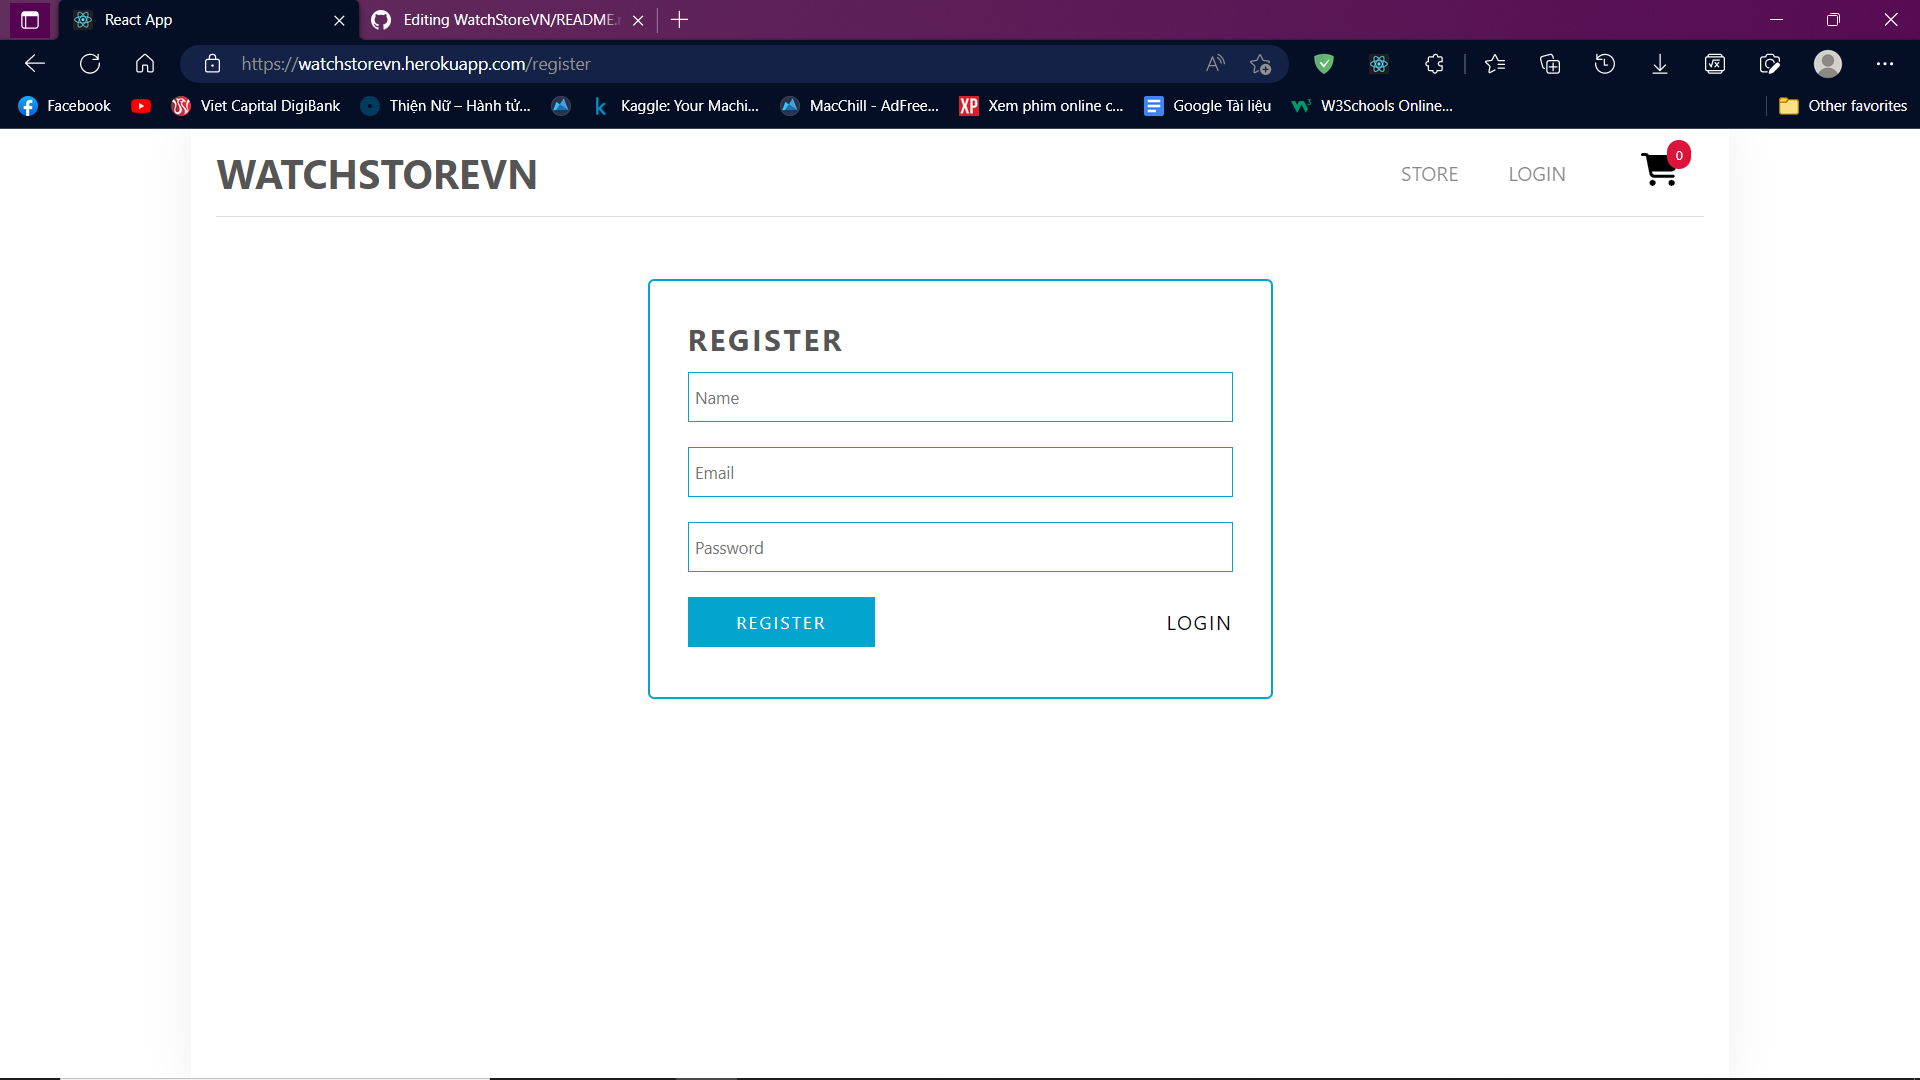1920x1080 pixels.
Task: Open the user profile avatar
Action: (1828, 64)
